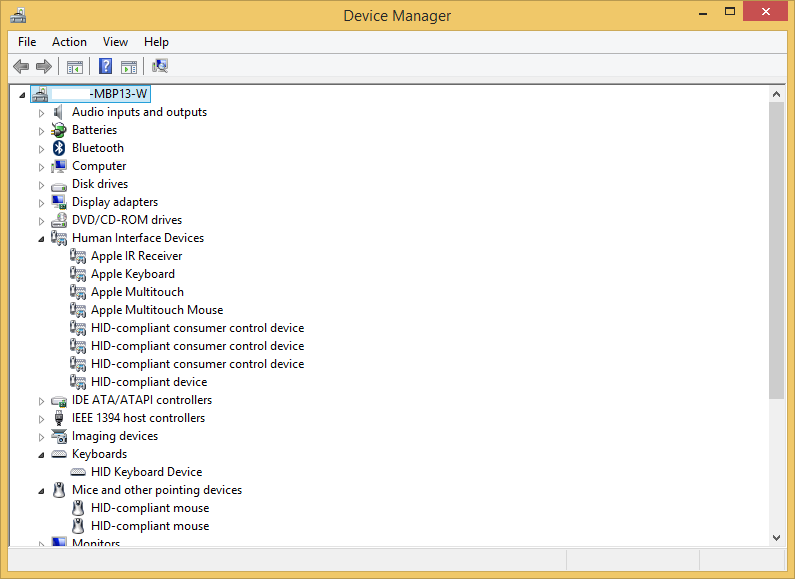Screen dimensions: 795x579
Task: Select the Monitors category at the bottom
Action: (x=96, y=542)
